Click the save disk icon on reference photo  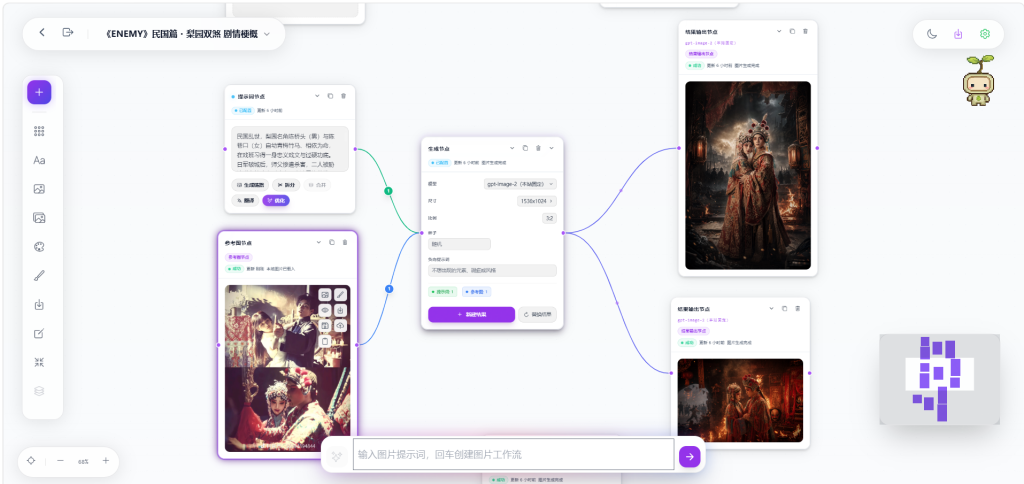coord(325,326)
